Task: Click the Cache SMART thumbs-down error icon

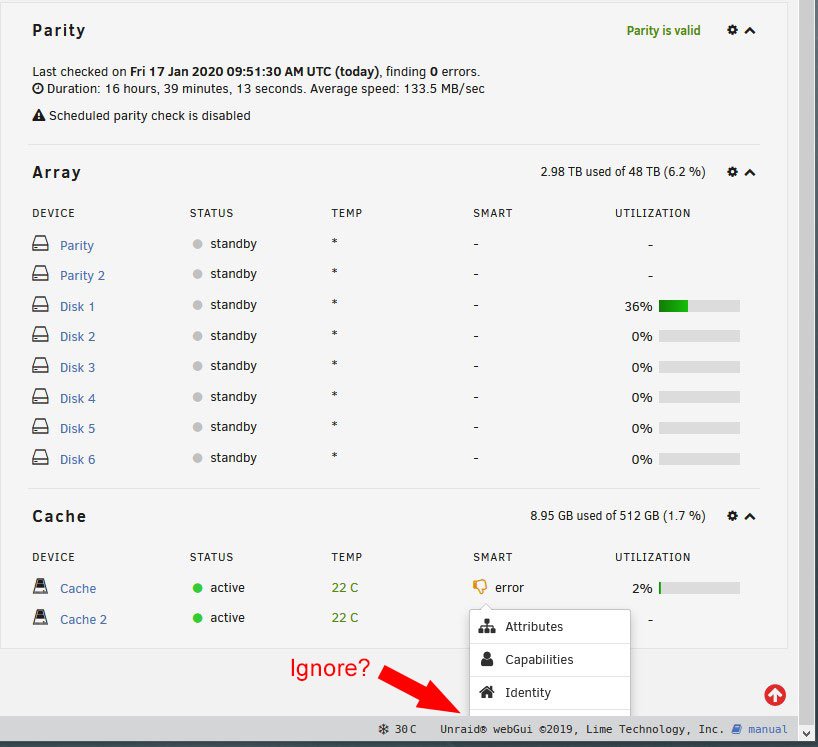Action: [479, 587]
